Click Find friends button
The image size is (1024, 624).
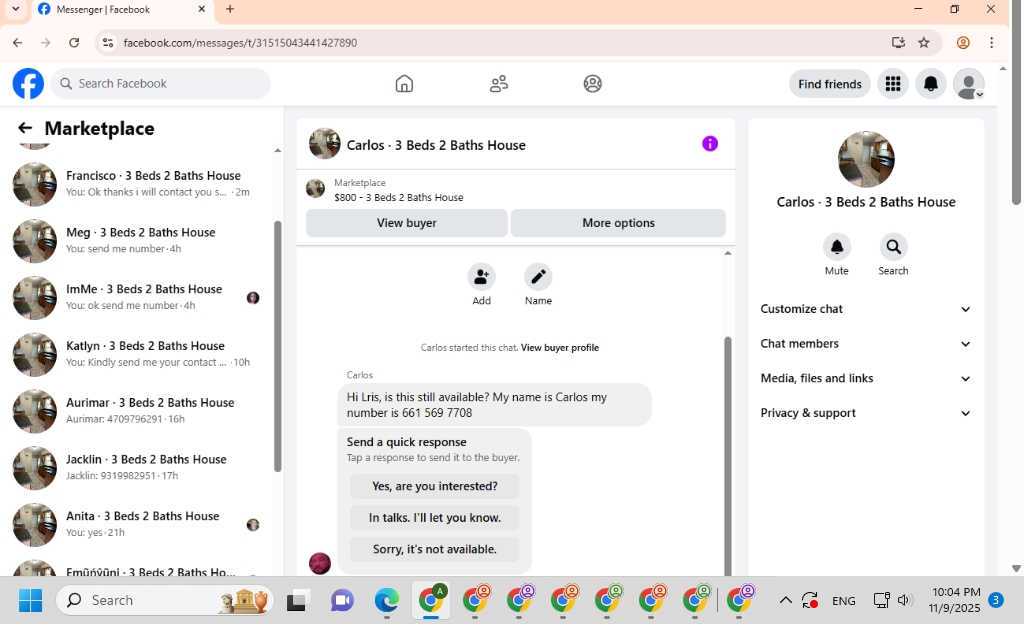click(x=829, y=84)
